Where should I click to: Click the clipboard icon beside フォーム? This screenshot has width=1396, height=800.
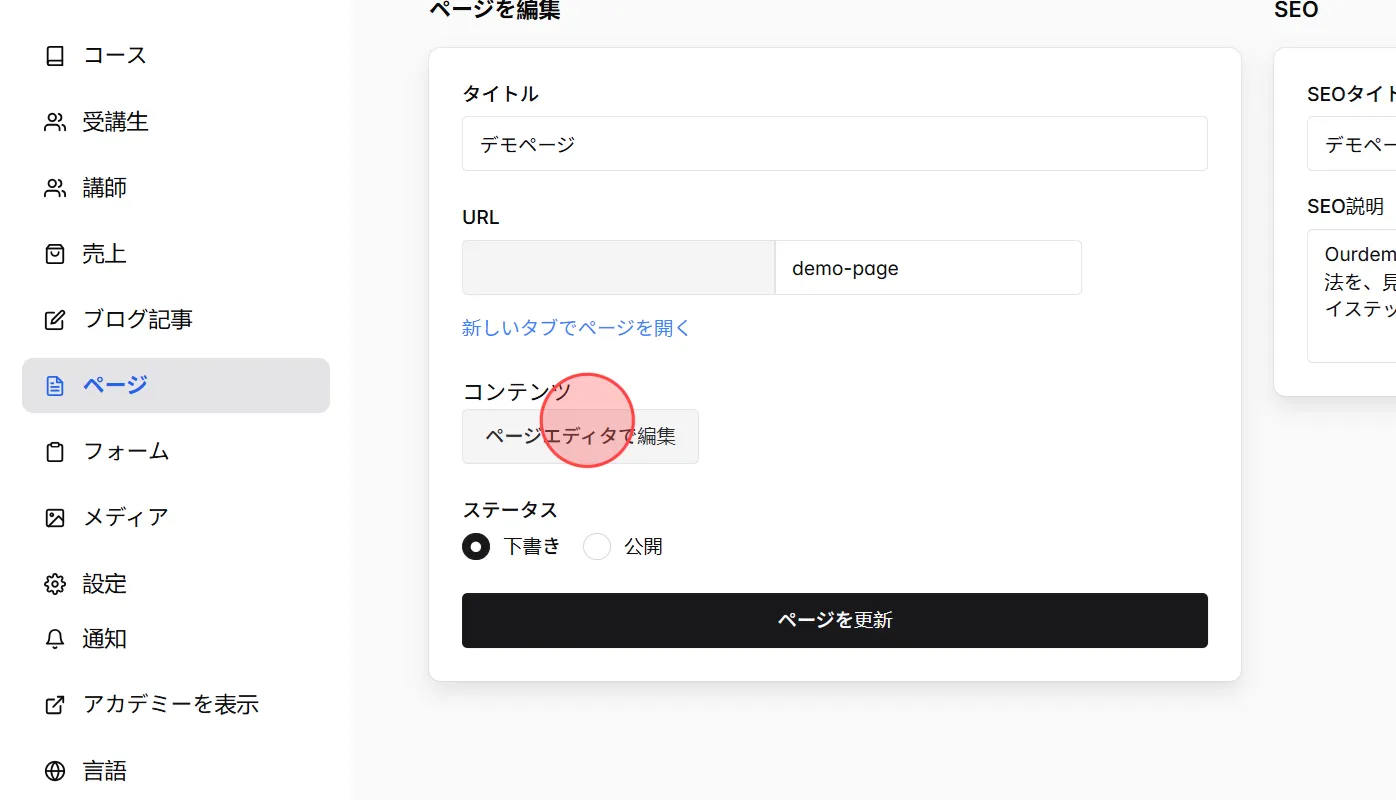(55, 452)
